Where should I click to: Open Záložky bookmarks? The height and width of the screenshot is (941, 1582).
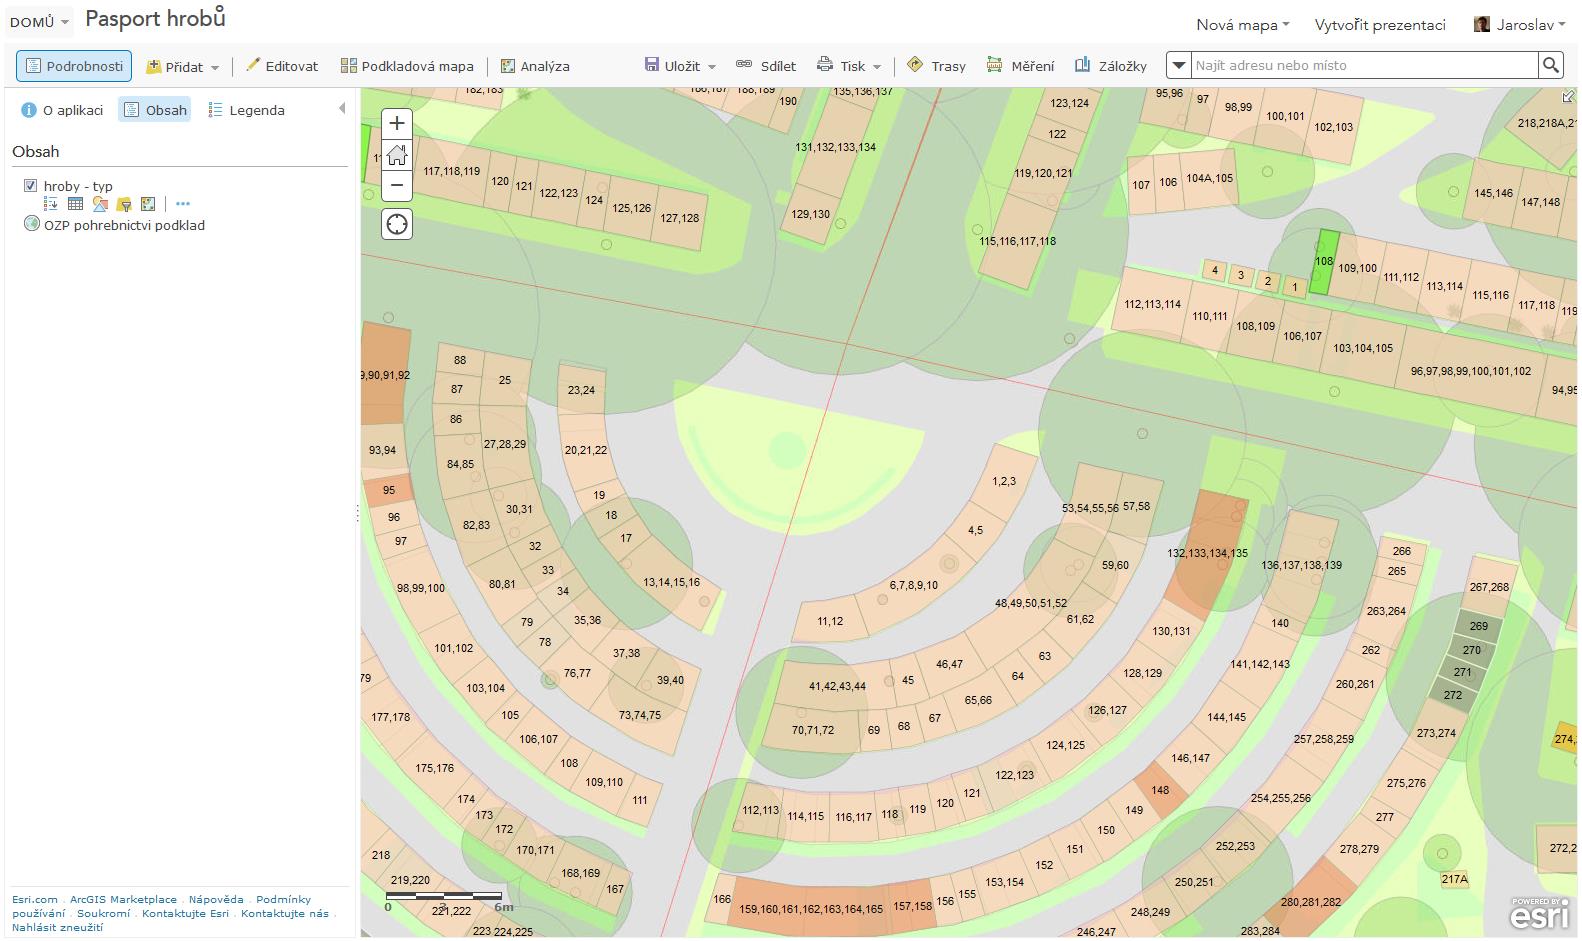point(1110,66)
